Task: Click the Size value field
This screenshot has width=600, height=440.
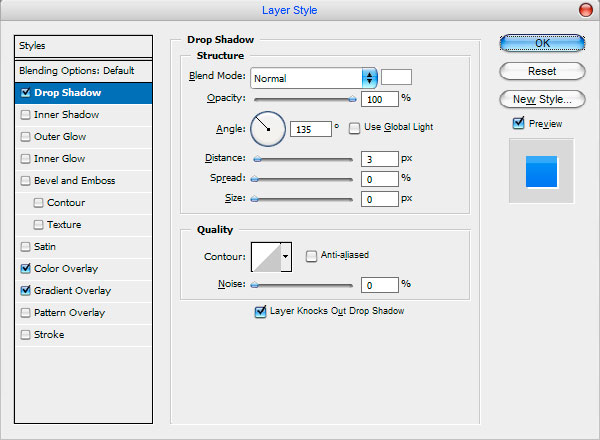Action: [x=380, y=199]
